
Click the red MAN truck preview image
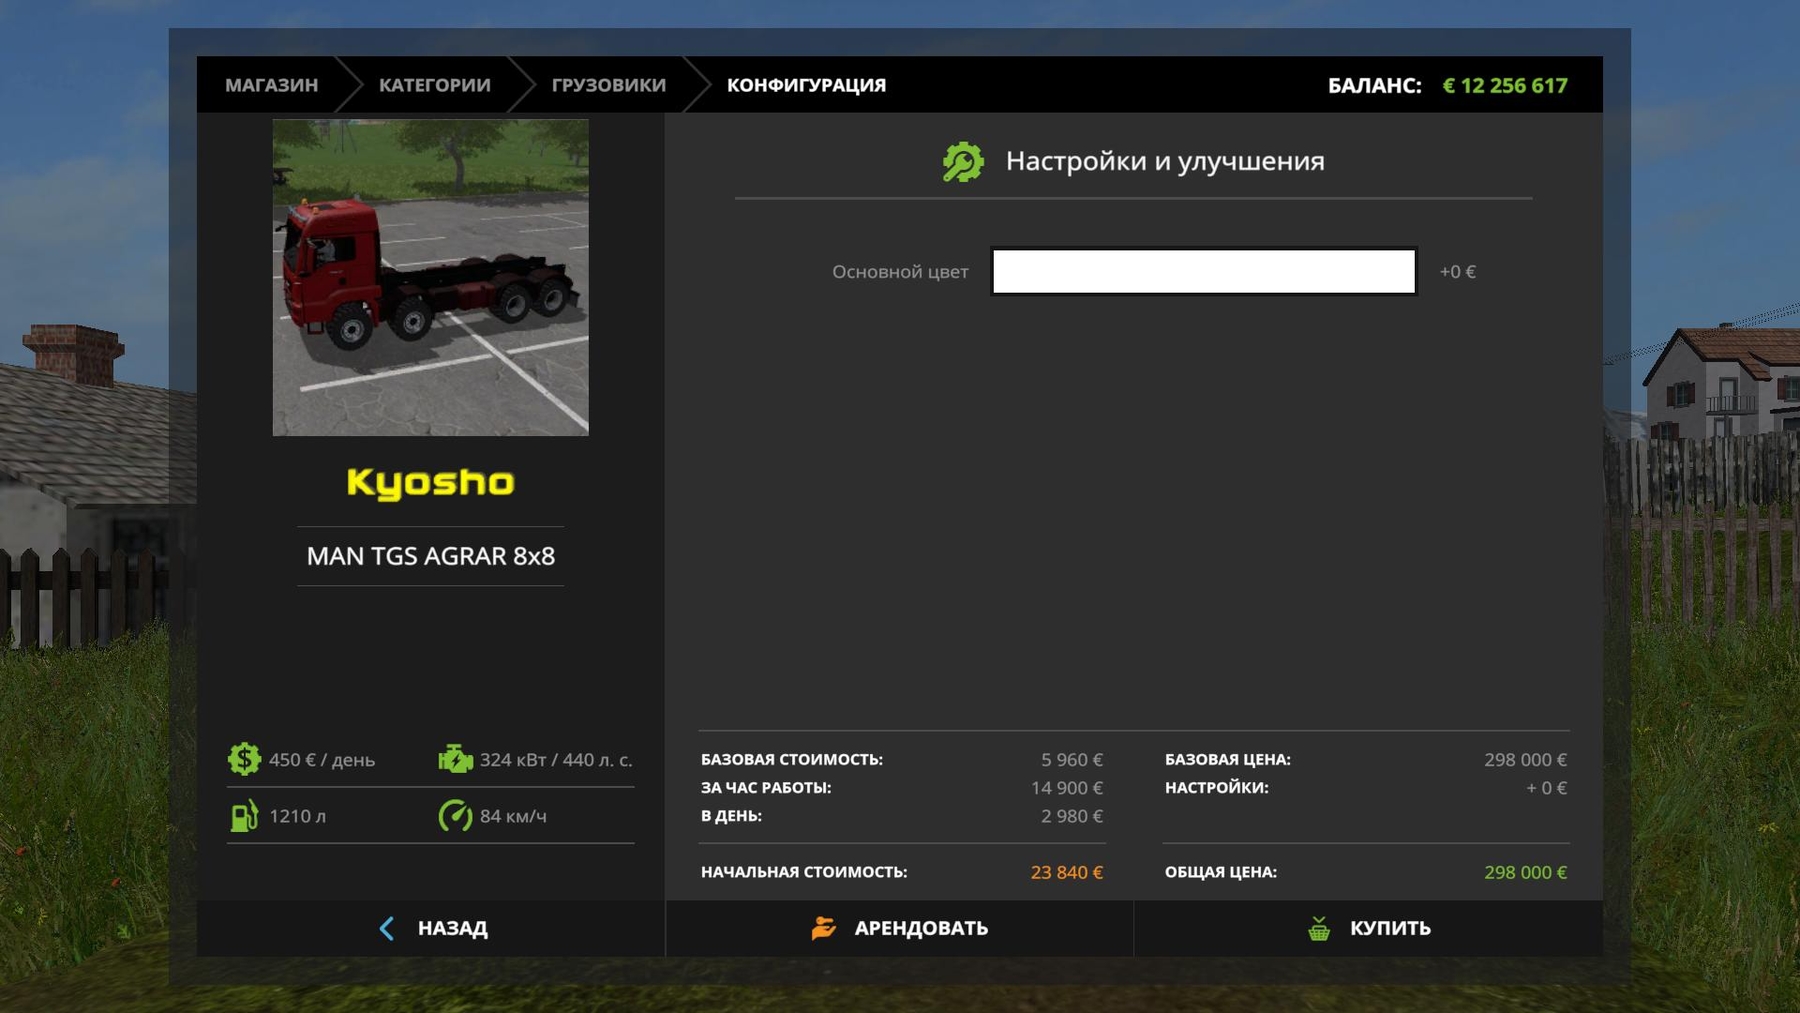click(x=430, y=277)
